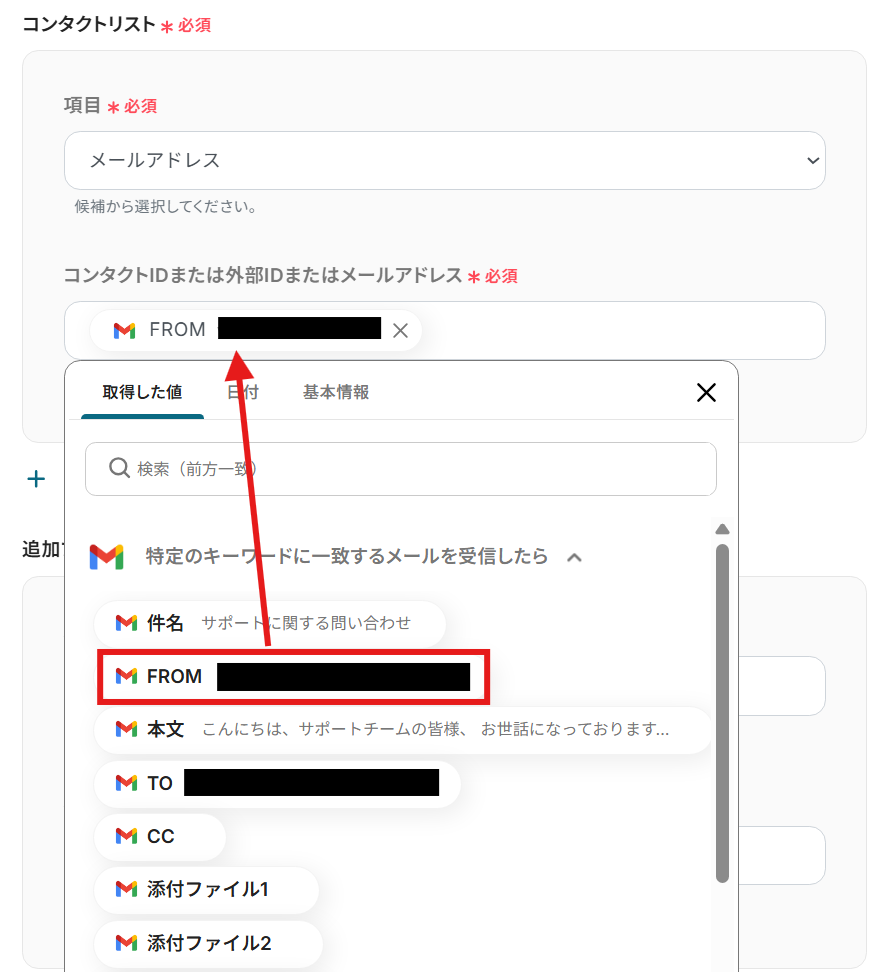The width and height of the screenshot is (874, 972).
Task: Select the FROM value in the list
Action: tap(292, 677)
